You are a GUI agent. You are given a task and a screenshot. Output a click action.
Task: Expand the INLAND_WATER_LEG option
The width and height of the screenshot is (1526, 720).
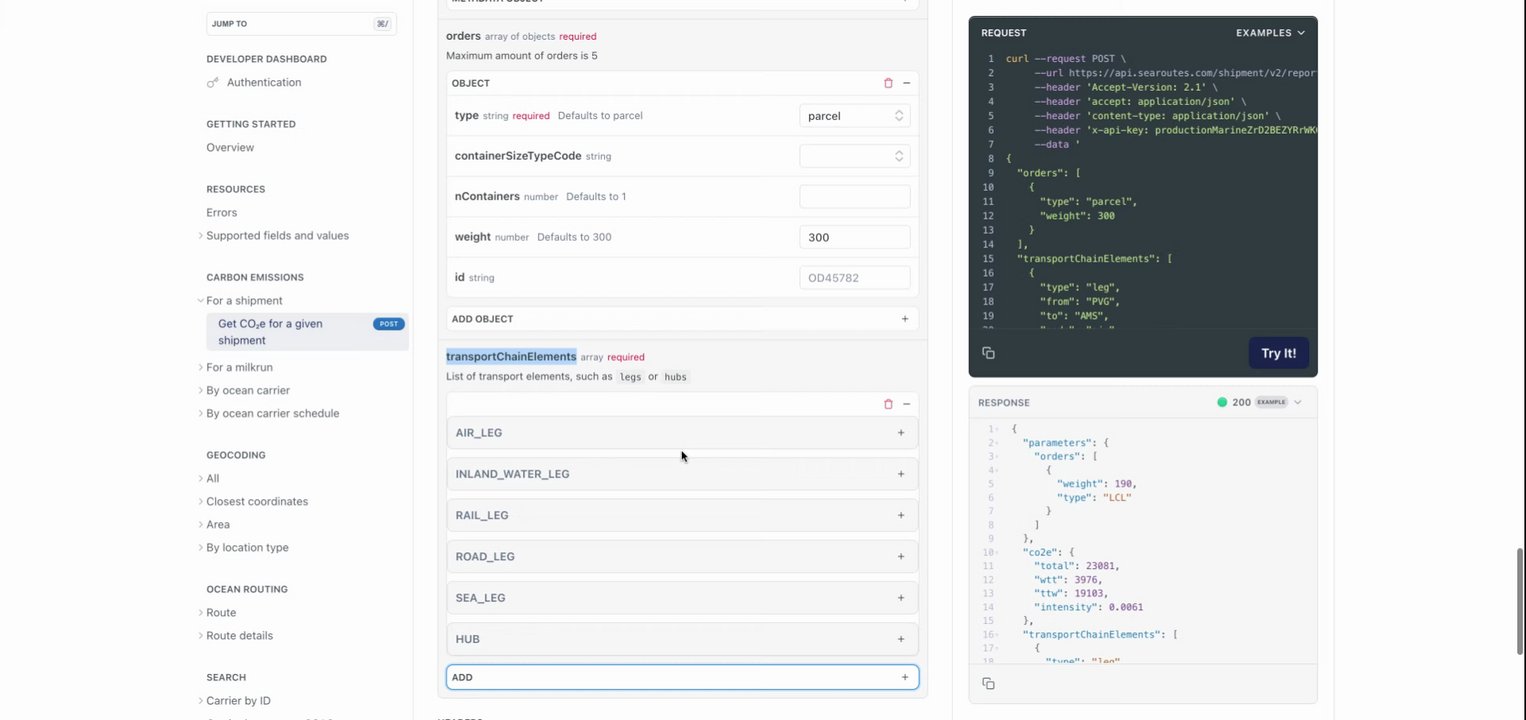pyautogui.click(x=682, y=474)
